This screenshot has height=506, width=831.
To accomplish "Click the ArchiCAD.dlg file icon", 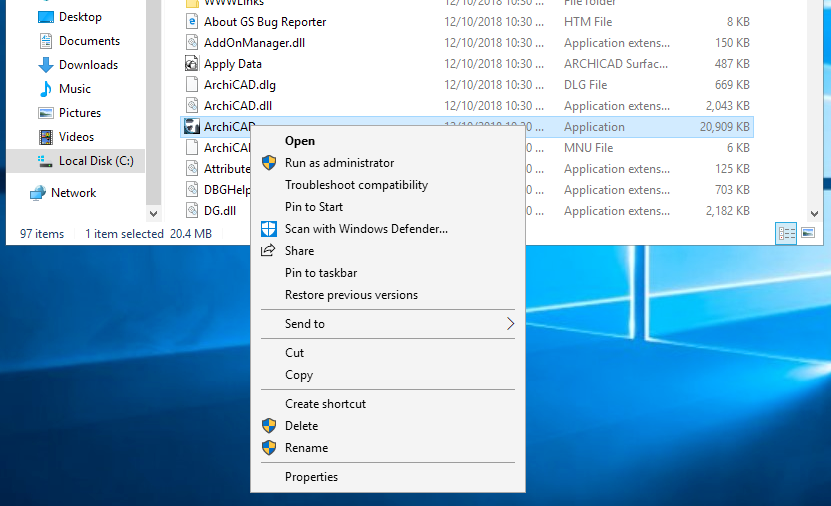I will (192, 85).
